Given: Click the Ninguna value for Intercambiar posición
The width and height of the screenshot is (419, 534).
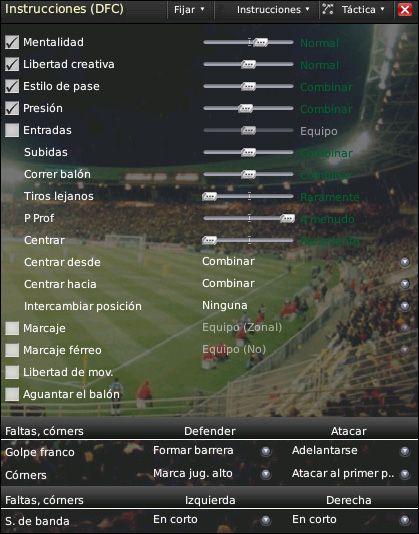Looking at the screenshot, I should (225, 305).
